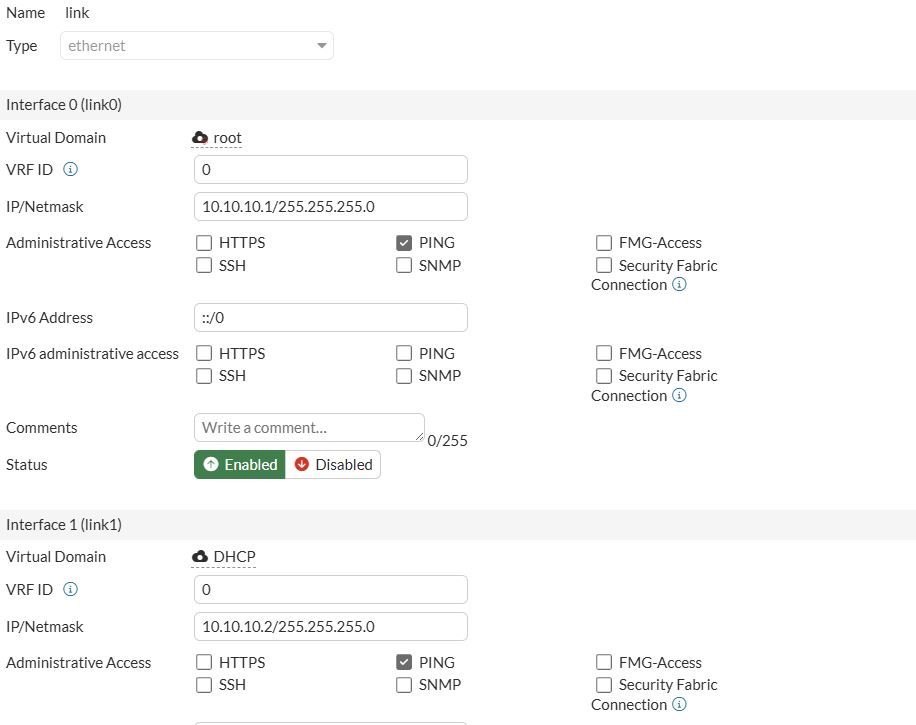The image size is (916, 725).
Task: Open the Type ethernet dropdown
Action: pos(197,46)
